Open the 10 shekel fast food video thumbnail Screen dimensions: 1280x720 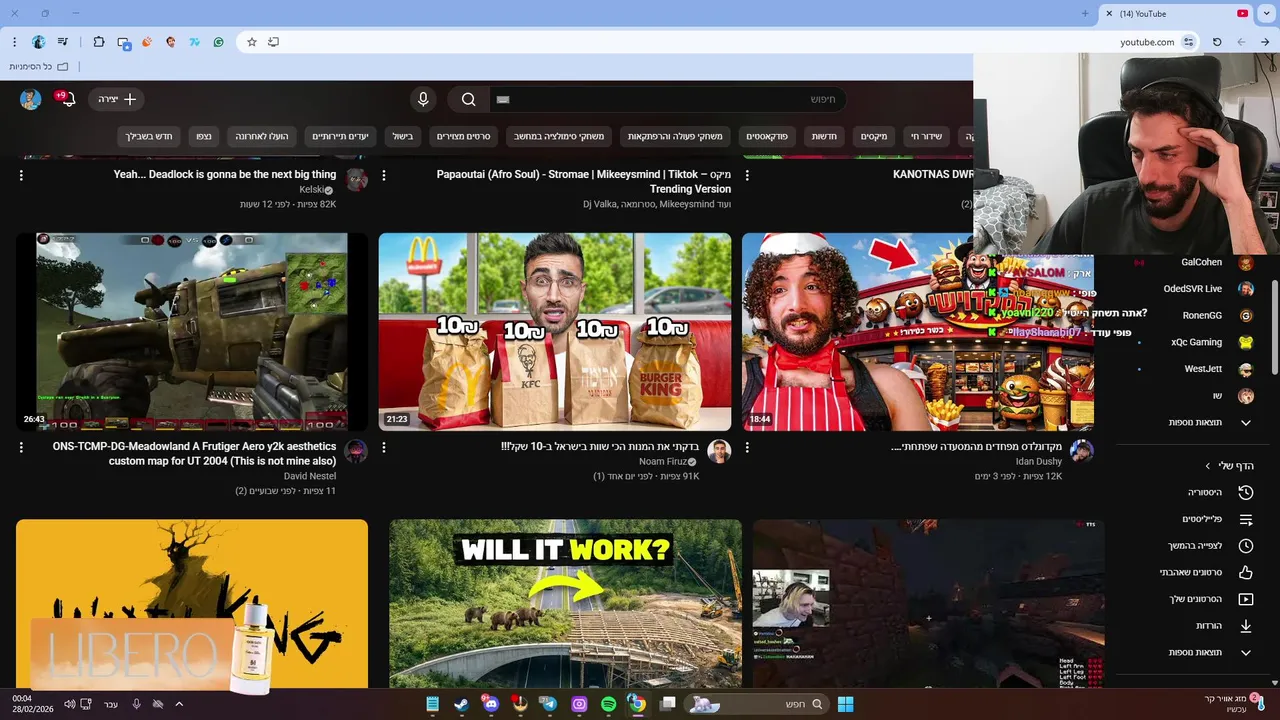[555, 332]
